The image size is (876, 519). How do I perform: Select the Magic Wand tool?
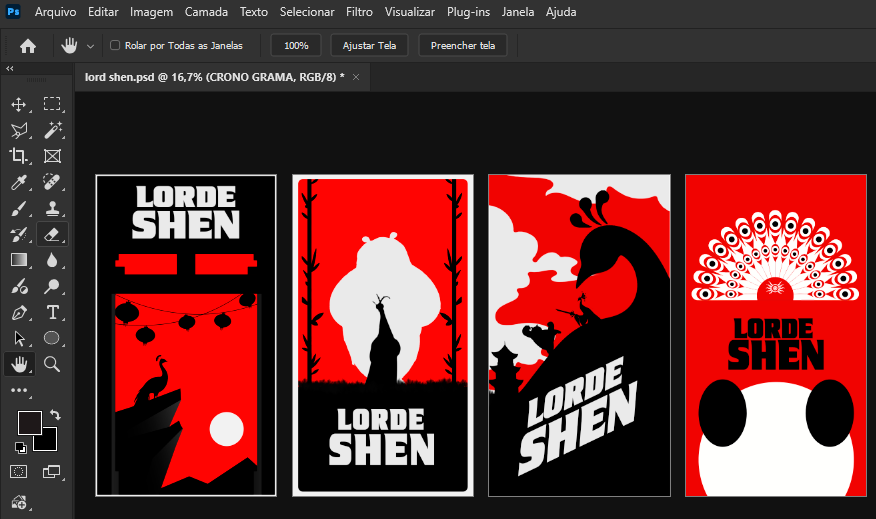[x=52, y=130]
